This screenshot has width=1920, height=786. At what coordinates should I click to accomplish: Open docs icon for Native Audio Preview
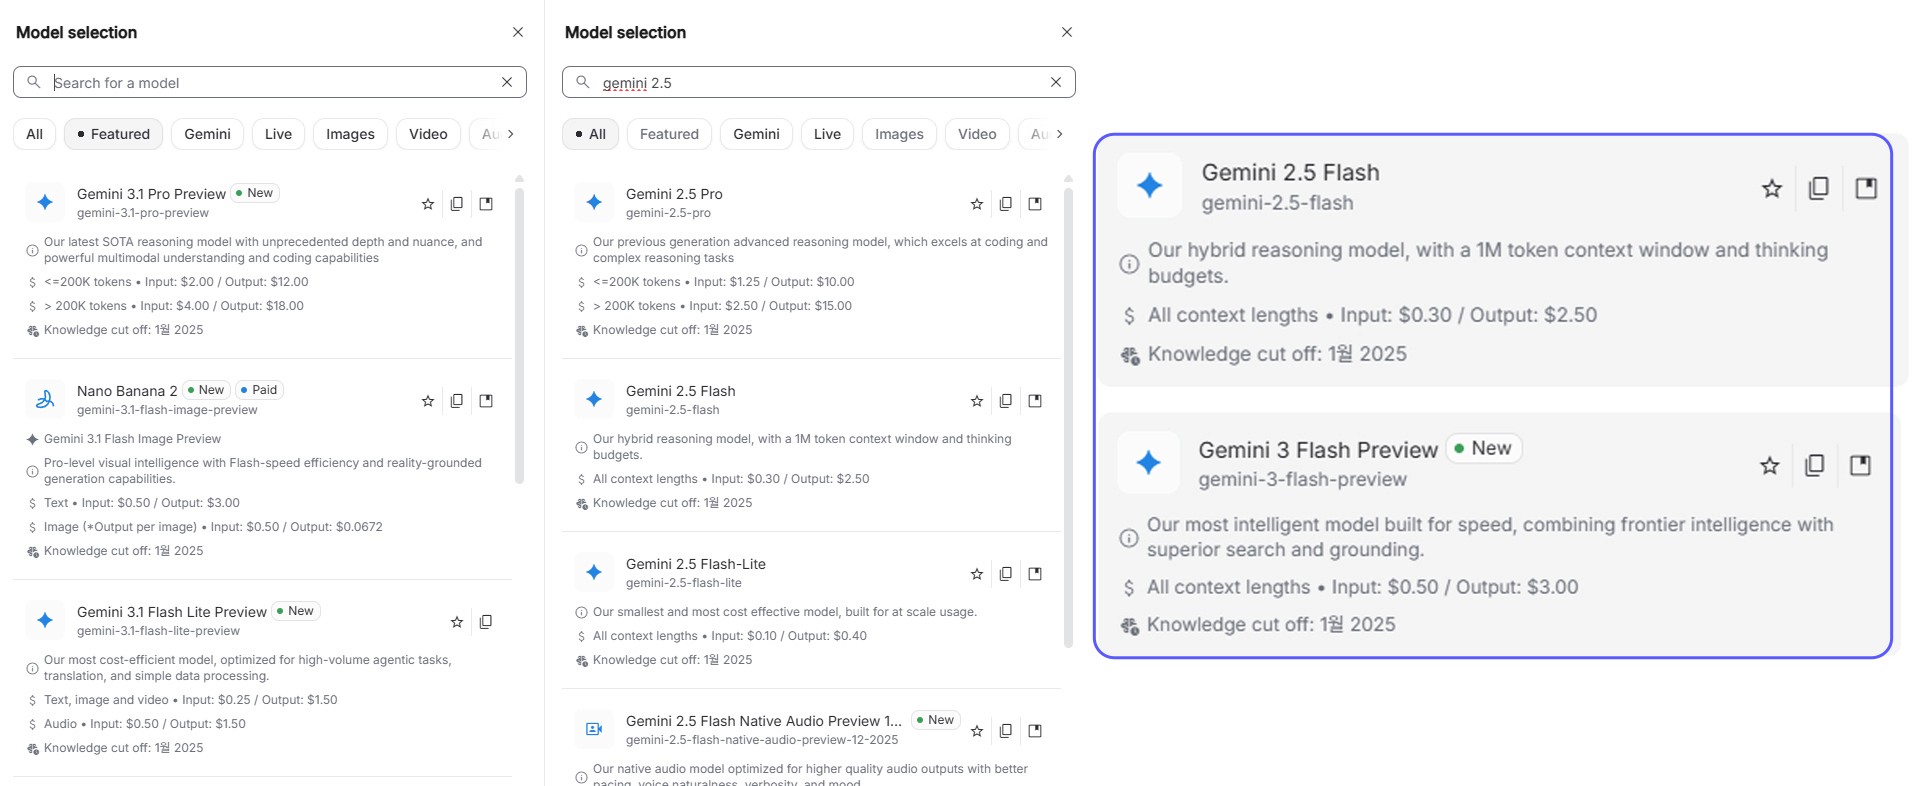[1035, 731]
